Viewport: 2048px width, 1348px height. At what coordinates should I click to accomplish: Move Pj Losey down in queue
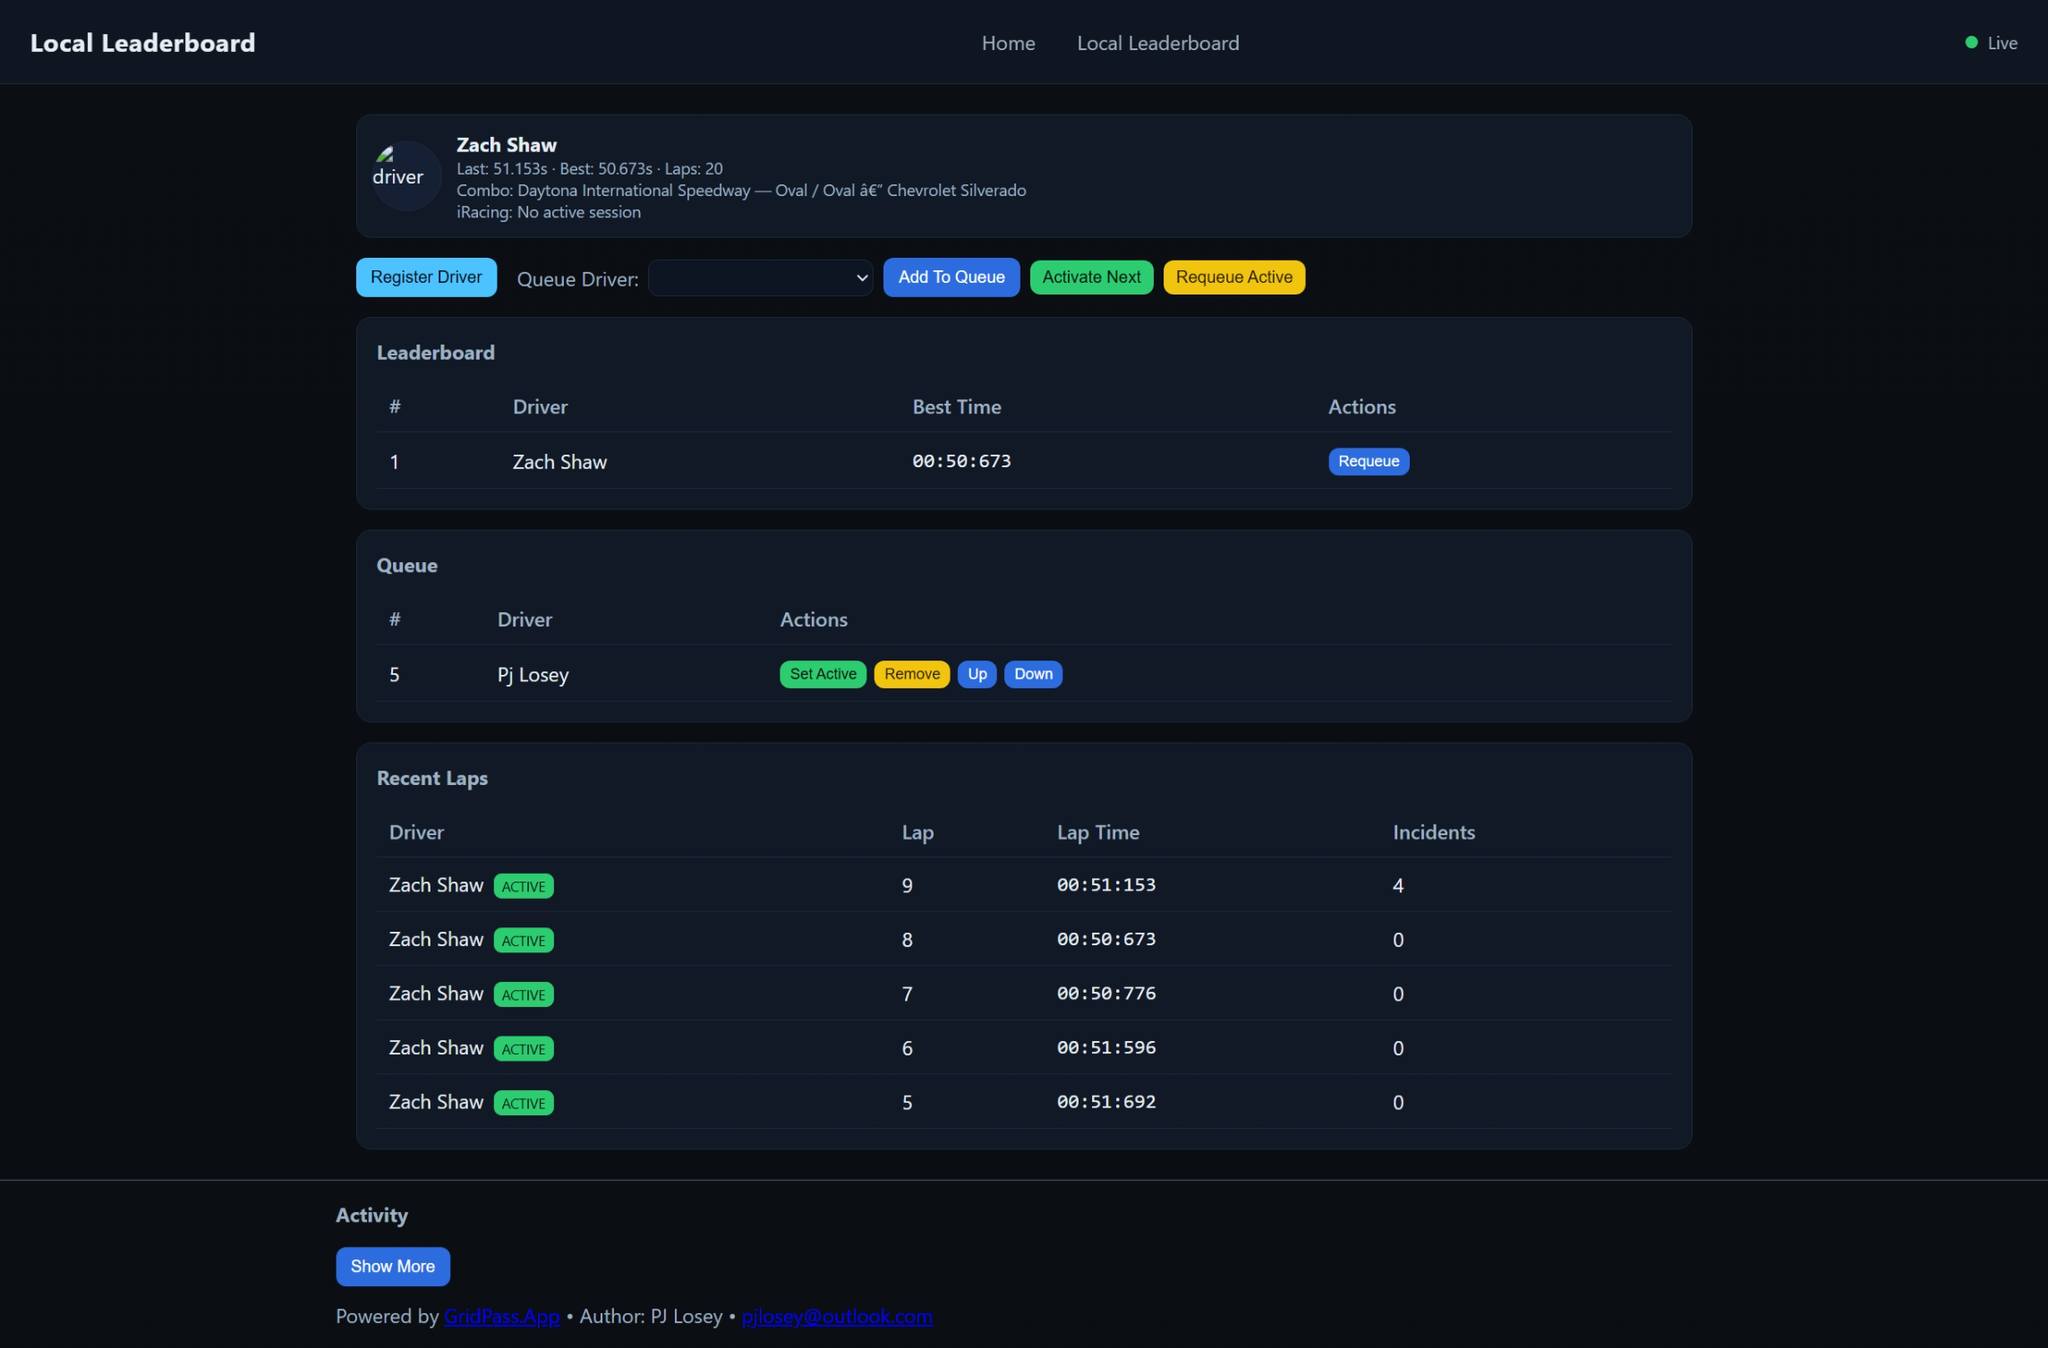point(1033,674)
